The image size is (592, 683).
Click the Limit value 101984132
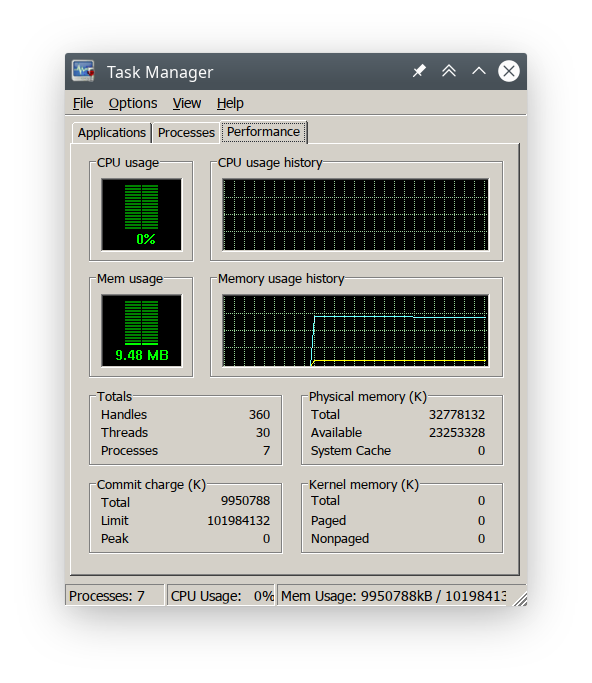point(238,521)
